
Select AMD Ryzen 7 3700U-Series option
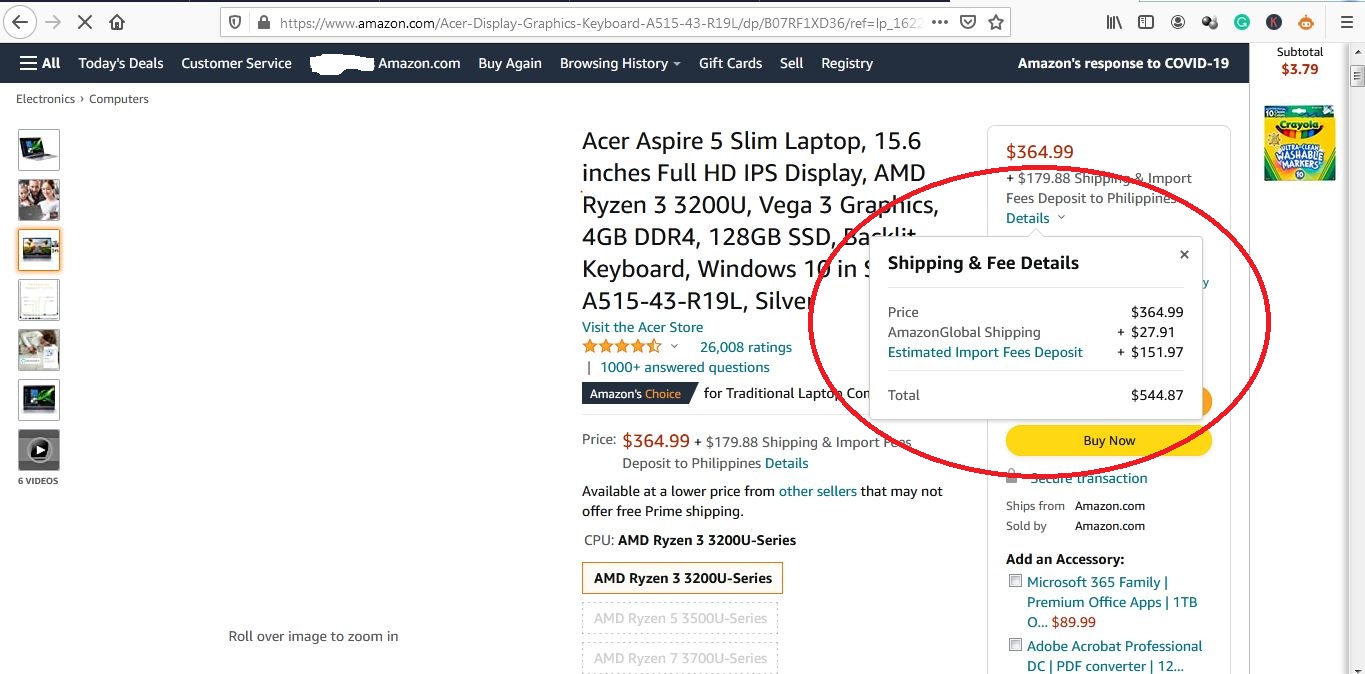tap(680, 658)
